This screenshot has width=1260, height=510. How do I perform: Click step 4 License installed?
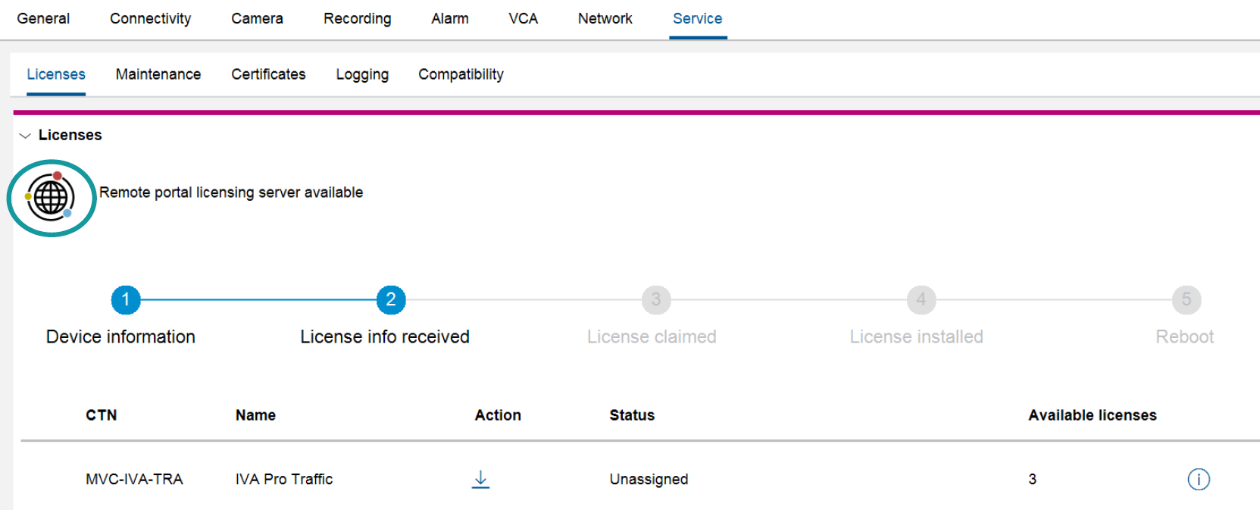click(920, 300)
